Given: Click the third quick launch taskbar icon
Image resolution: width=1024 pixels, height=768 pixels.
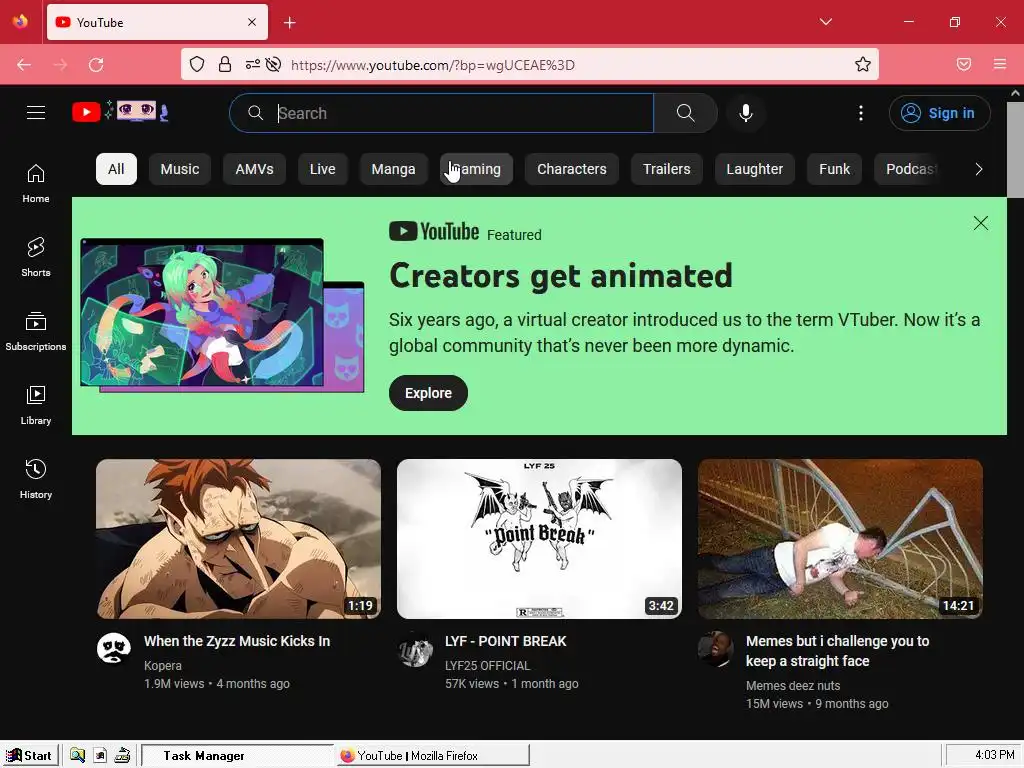Looking at the screenshot, I should (122, 756).
